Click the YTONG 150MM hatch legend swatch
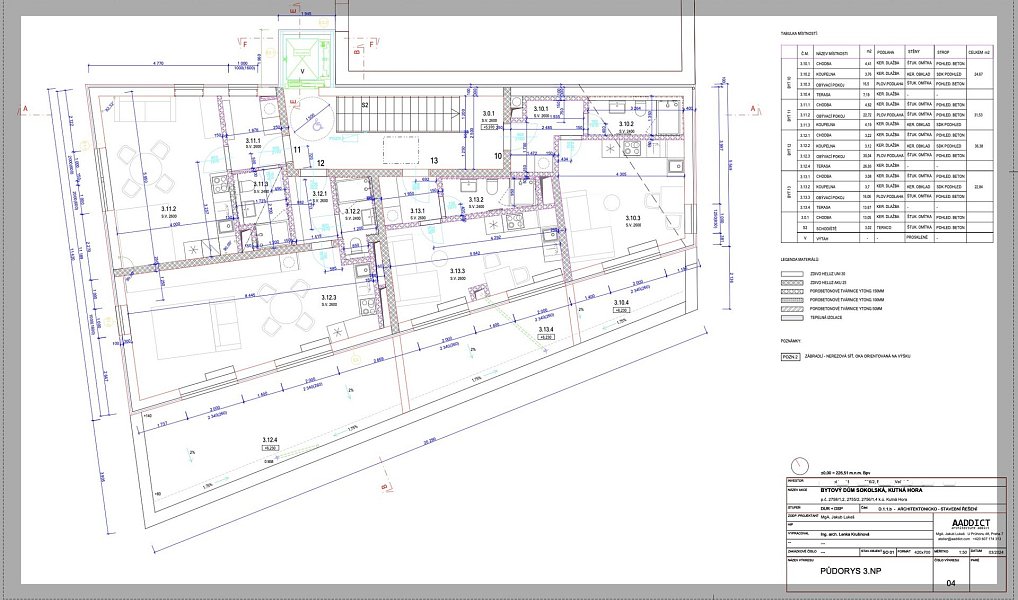1018x600 pixels. click(790, 291)
